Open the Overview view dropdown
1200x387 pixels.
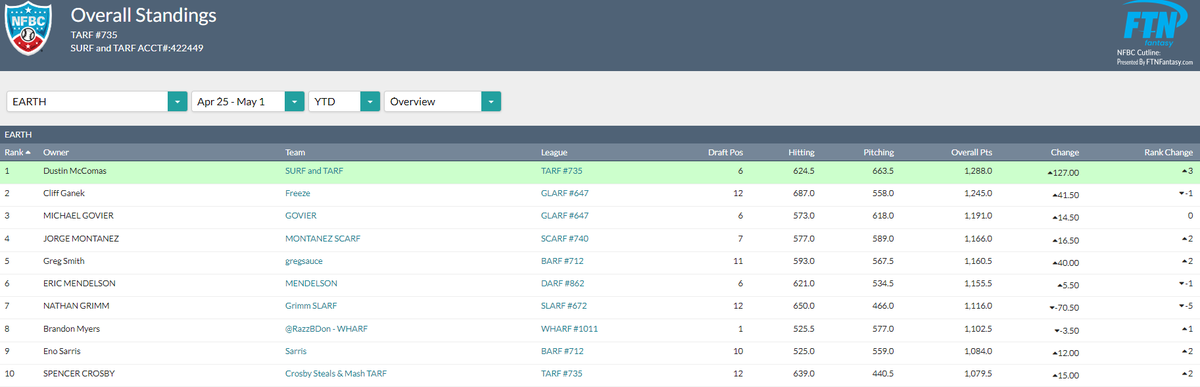point(442,102)
